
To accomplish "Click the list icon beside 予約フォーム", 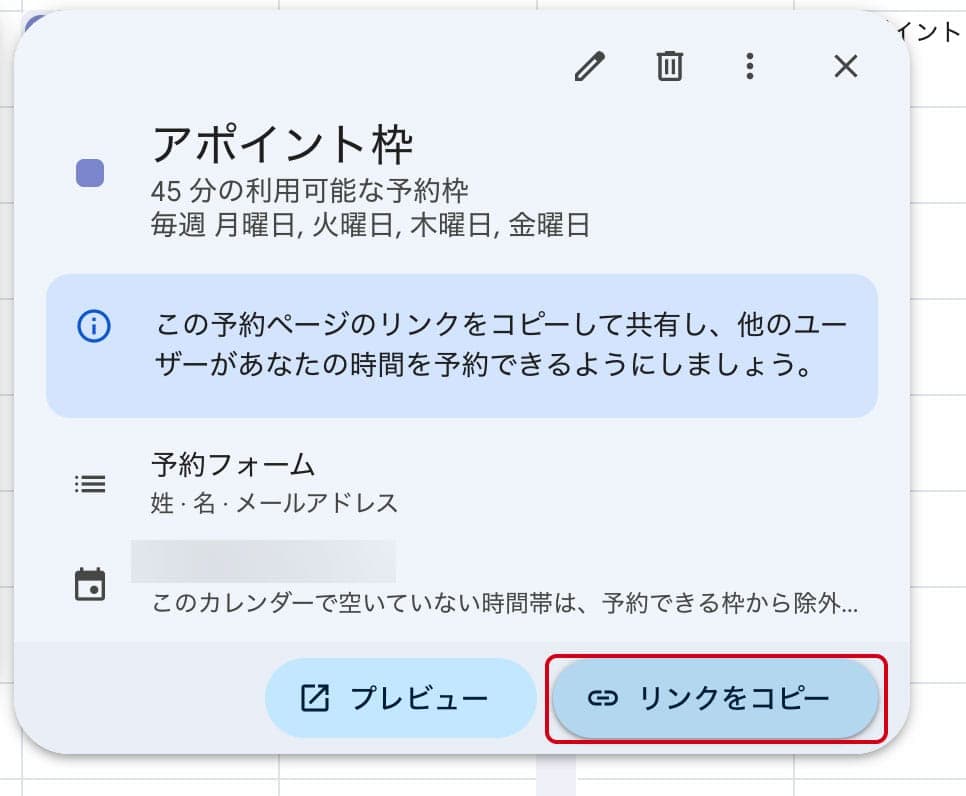I will click(x=90, y=484).
